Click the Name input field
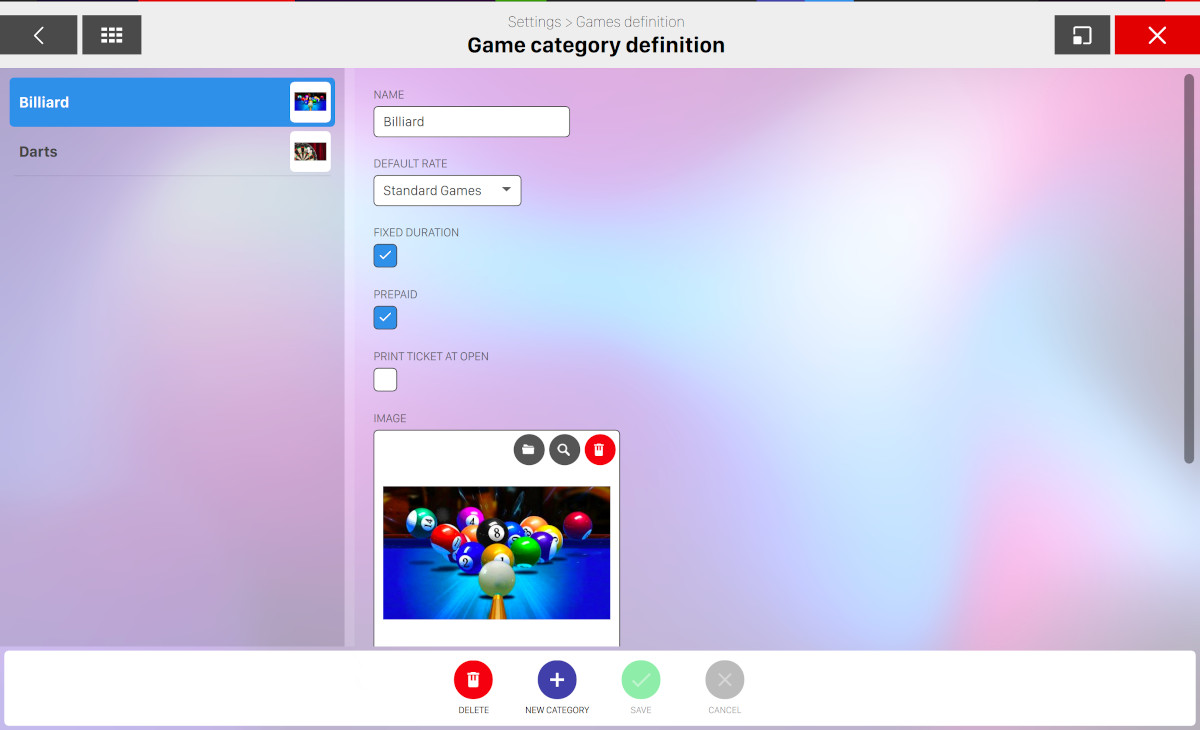The height and width of the screenshot is (730, 1200). click(x=471, y=122)
